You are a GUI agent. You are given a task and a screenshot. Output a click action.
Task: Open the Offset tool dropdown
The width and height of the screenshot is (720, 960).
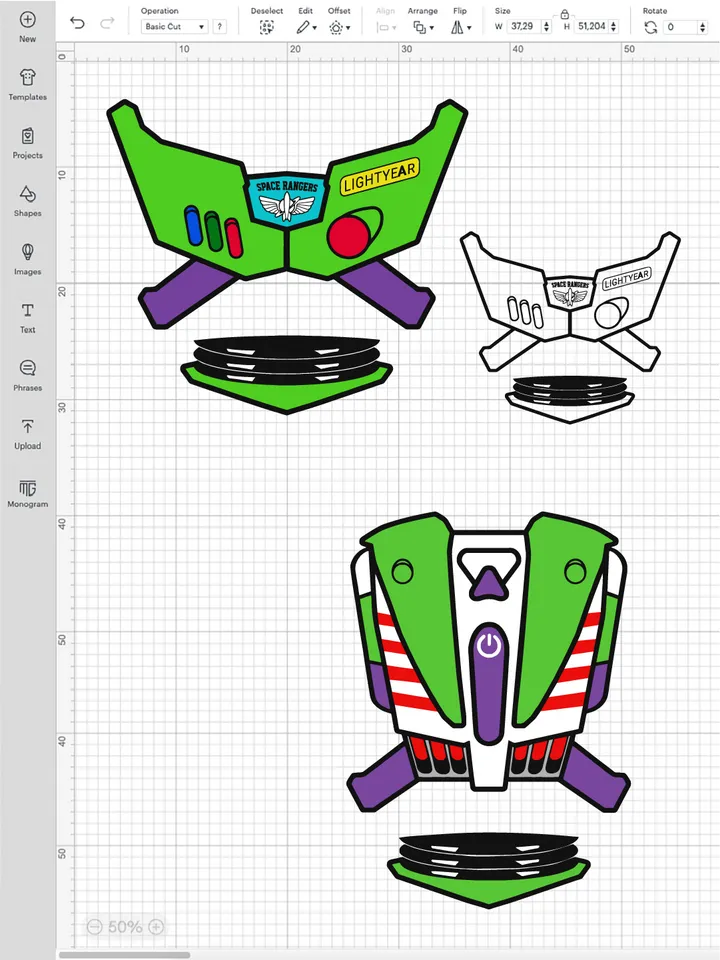339,27
